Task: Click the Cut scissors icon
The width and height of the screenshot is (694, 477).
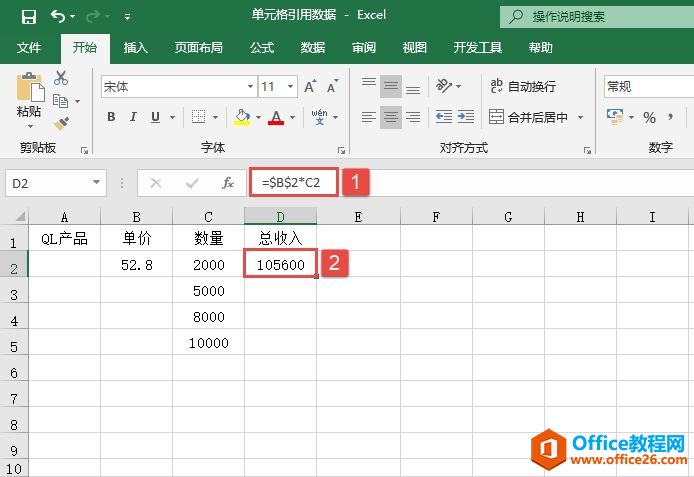Action: click(61, 78)
